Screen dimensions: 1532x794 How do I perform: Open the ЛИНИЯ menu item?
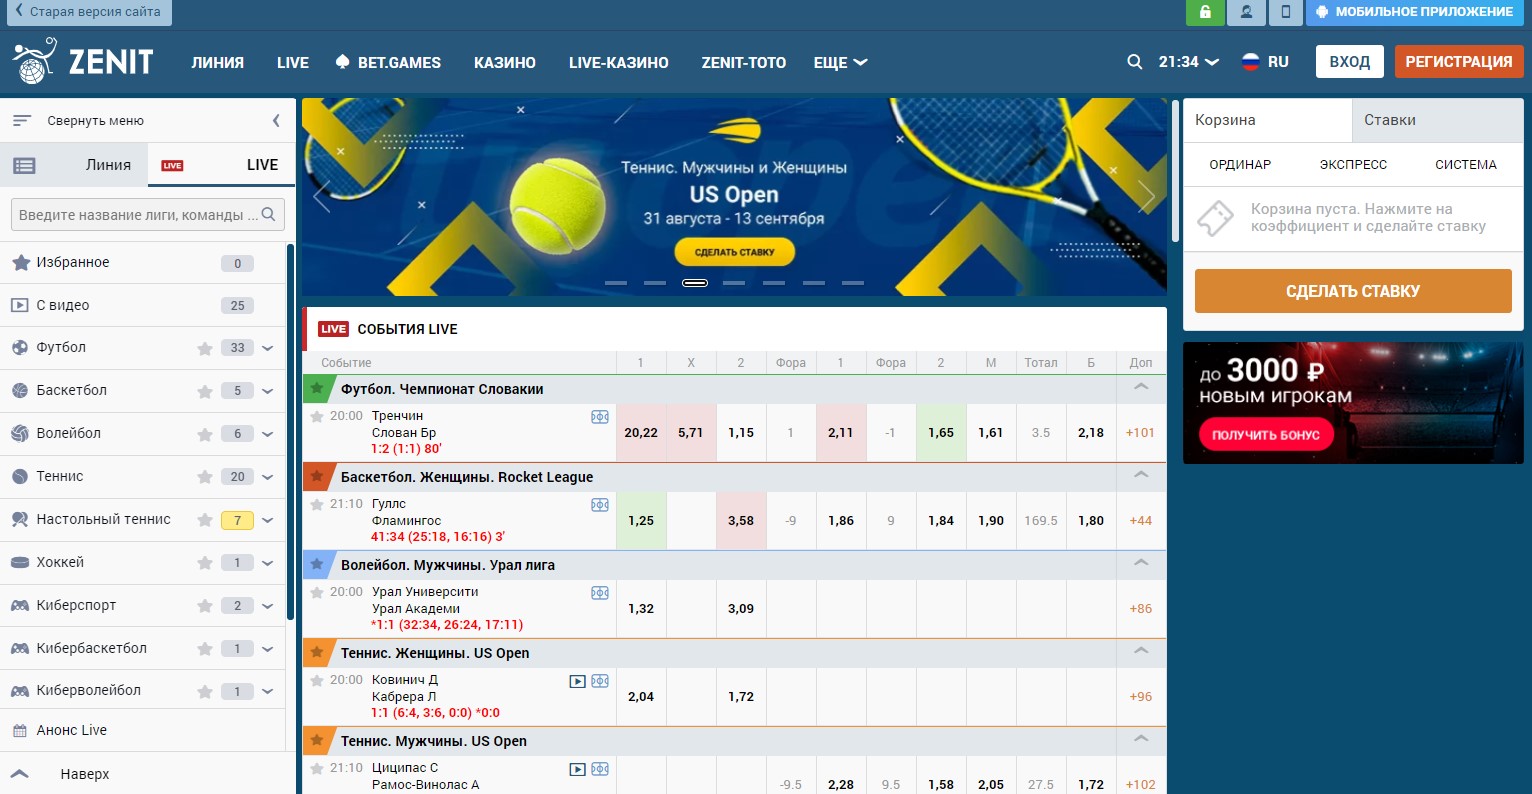click(x=218, y=62)
